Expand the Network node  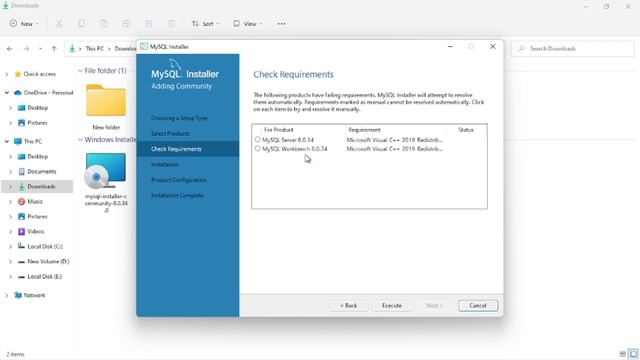pyautogui.click(x=7, y=295)
